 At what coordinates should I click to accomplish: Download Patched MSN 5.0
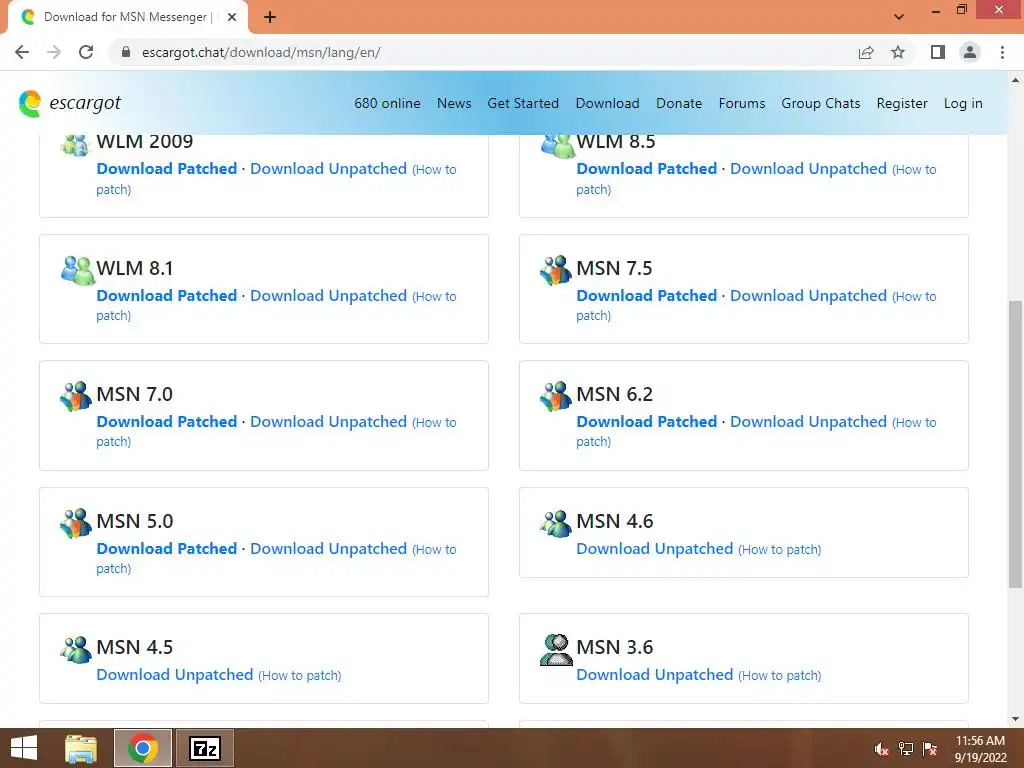pyautogui.click(x=167, y=548)
